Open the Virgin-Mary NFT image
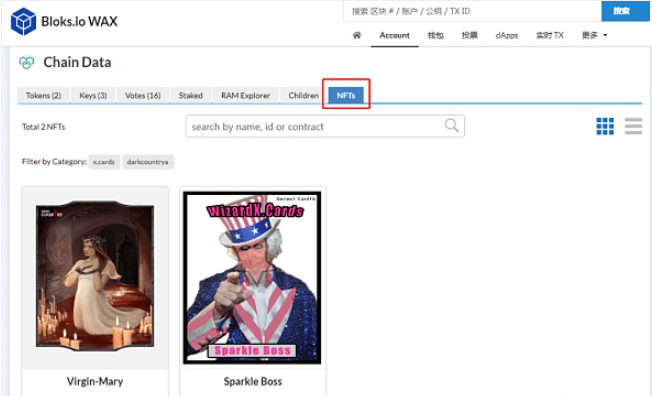The width and height of the screenshot is (652, 396). (x=95, y=275)
